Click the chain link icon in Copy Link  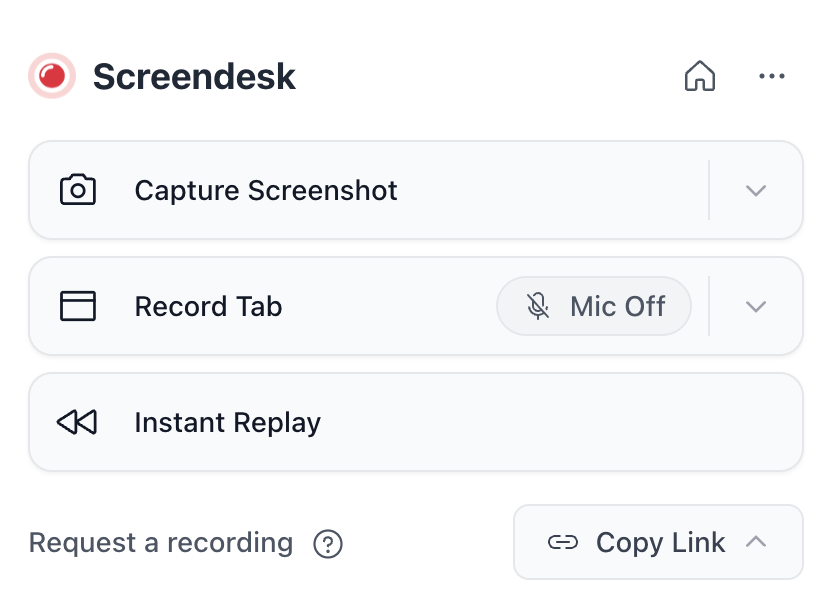pyautogui.click(x=563, y=542)
